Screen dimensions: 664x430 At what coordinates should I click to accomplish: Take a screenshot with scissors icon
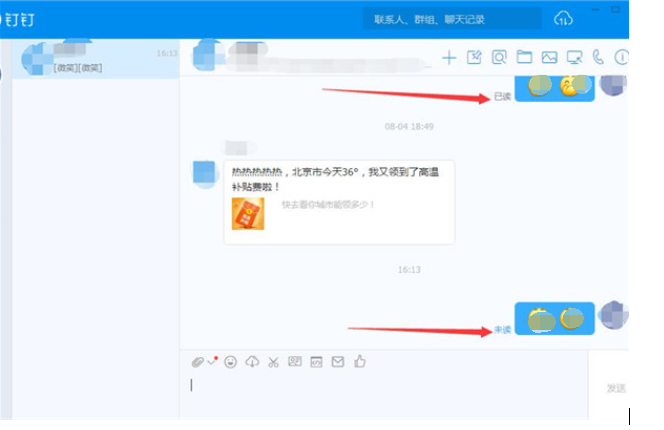(x=272, y=361)
